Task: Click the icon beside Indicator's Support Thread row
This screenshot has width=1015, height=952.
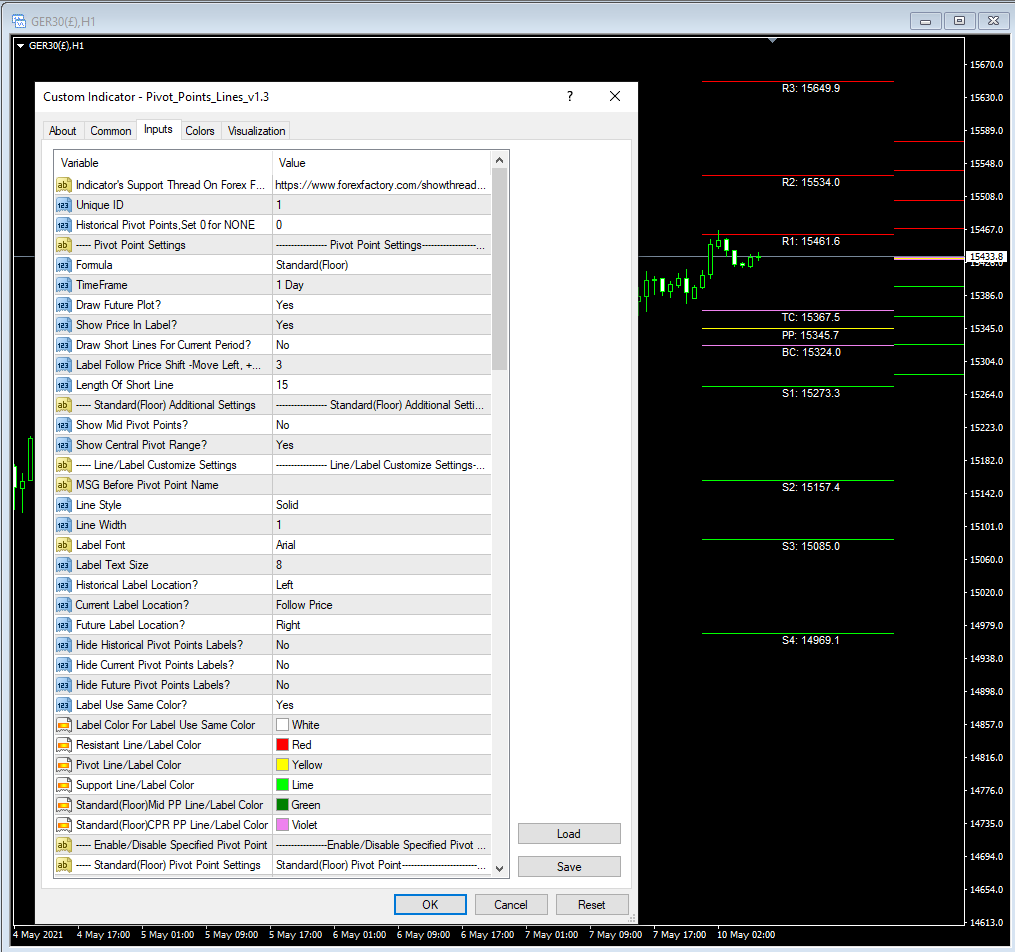Action: (x=63, y=185)
